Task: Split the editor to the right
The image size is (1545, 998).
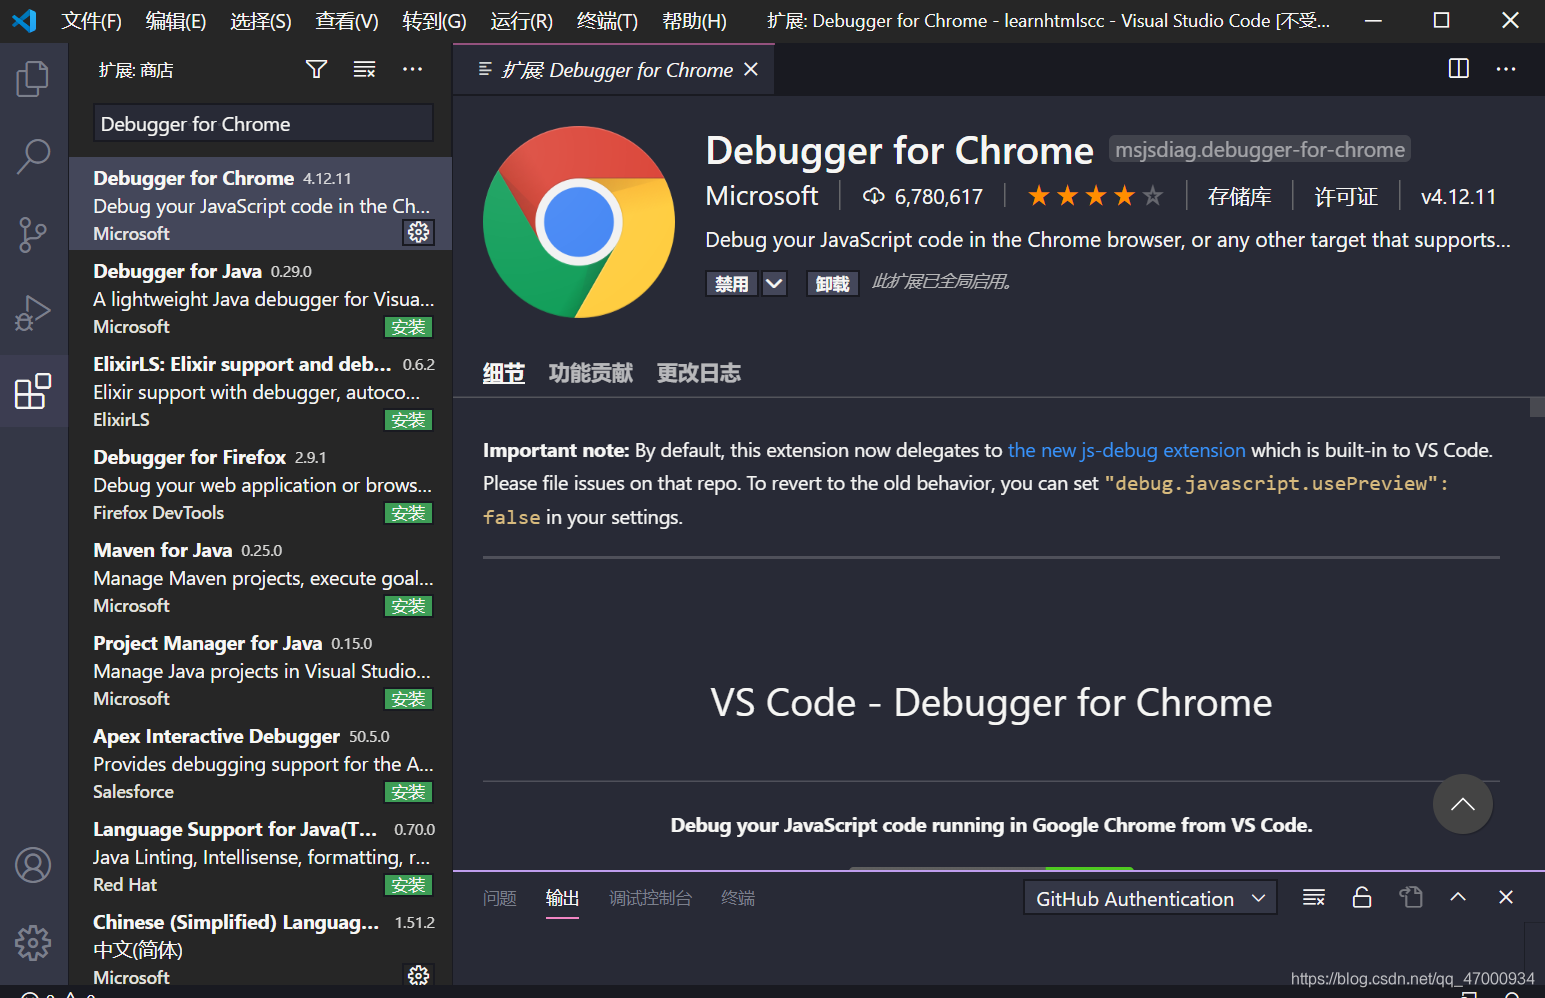Action: click(1459, 68)
